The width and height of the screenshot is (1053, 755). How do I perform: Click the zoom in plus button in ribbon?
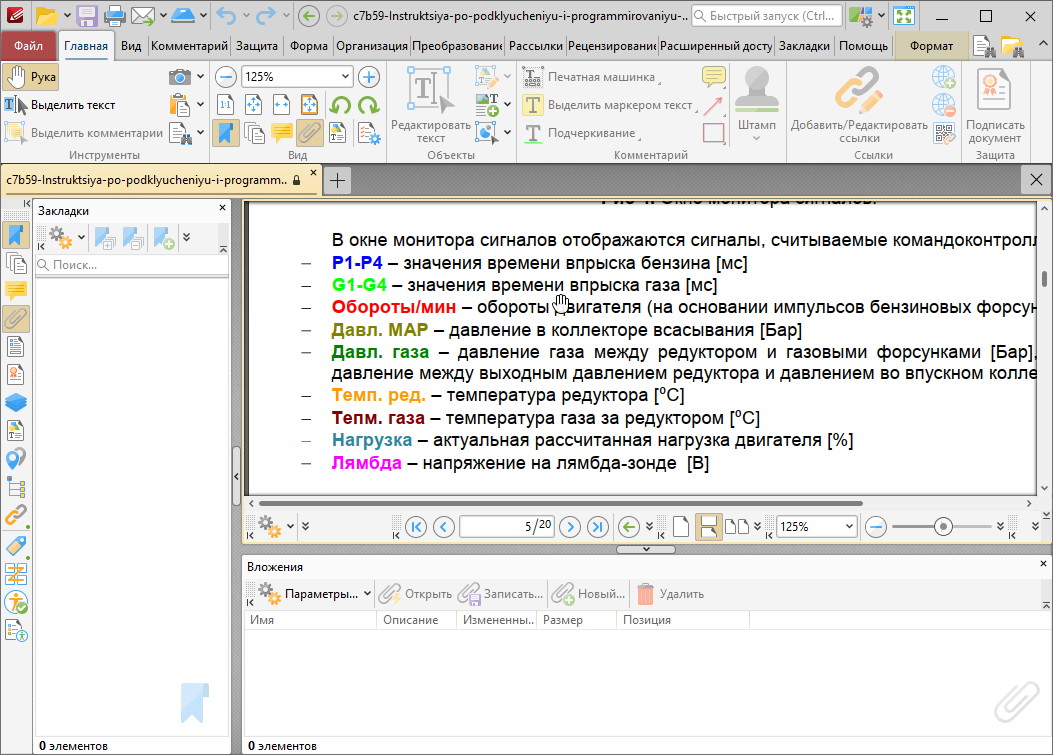tap(369, 77)
